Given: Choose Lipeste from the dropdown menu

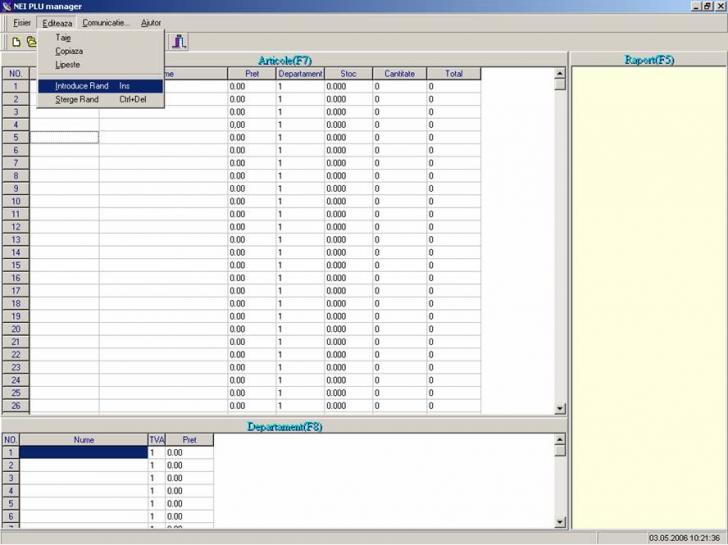Looking at the screenshot, I should (x=68, y=64).
